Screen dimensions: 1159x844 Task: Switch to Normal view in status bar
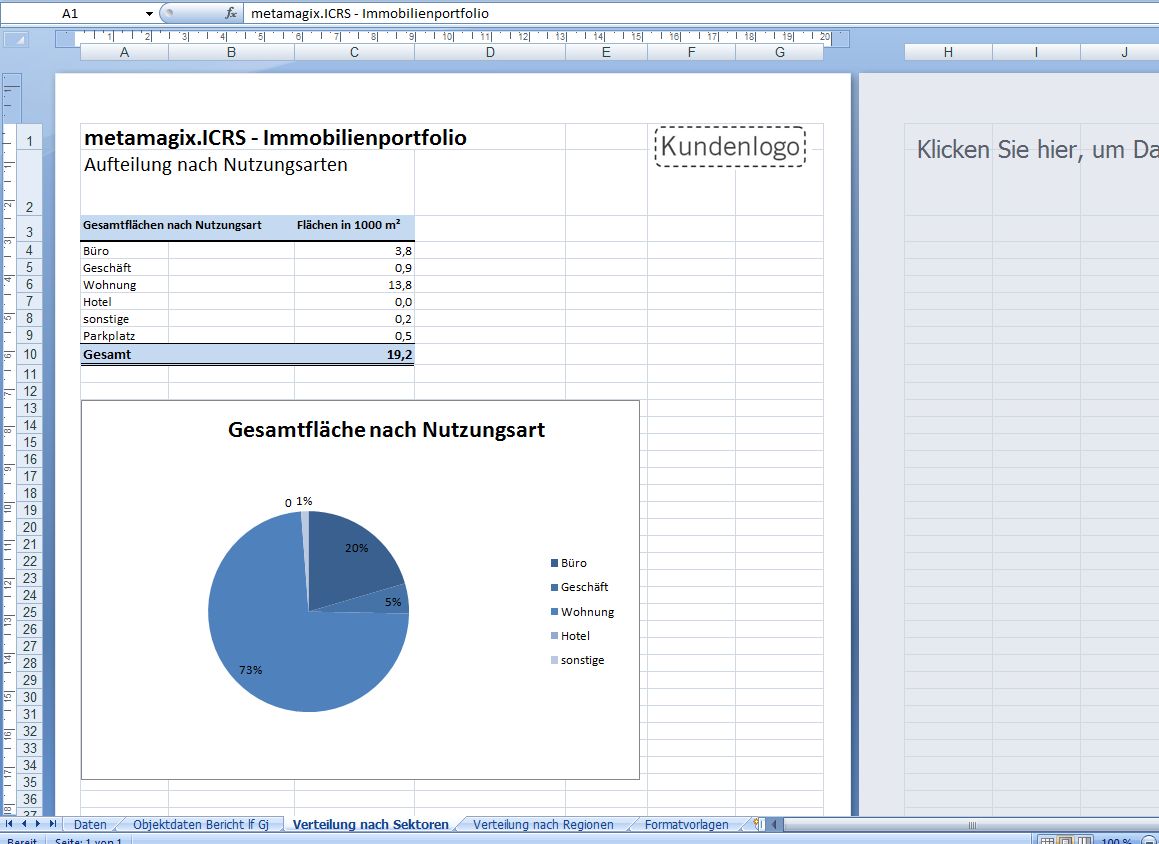[x=1047, y=840]
